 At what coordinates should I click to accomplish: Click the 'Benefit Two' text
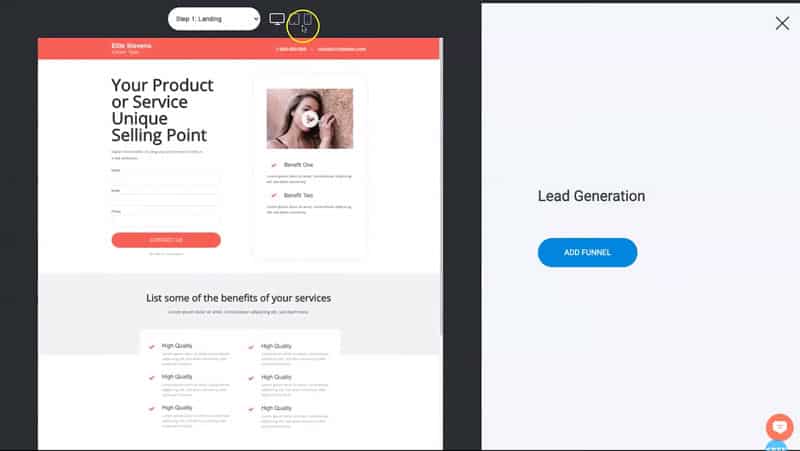tap(298, 195)
